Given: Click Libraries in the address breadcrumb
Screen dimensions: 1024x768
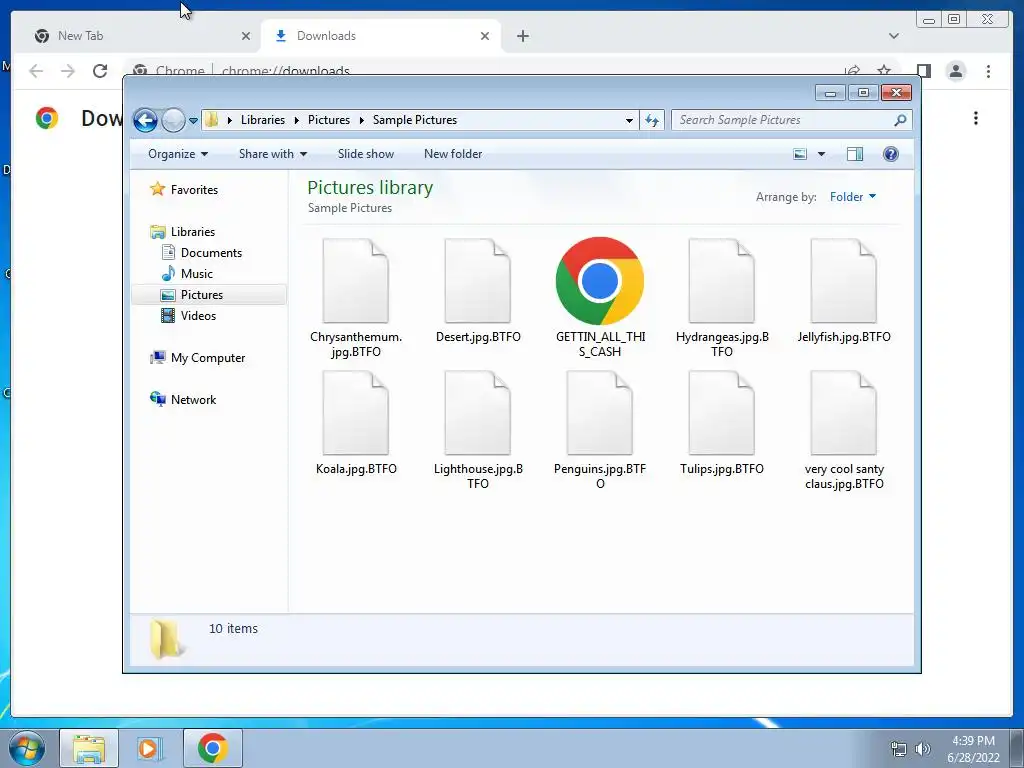Looking at the screenshot, I should [x=263, y=120].
